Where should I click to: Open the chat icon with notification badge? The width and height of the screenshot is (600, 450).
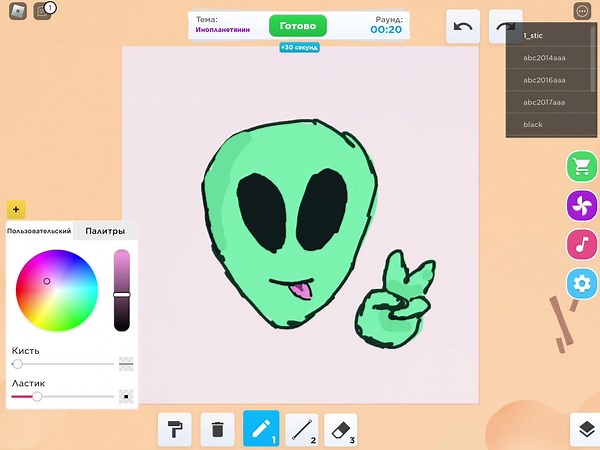pos(43,11)
